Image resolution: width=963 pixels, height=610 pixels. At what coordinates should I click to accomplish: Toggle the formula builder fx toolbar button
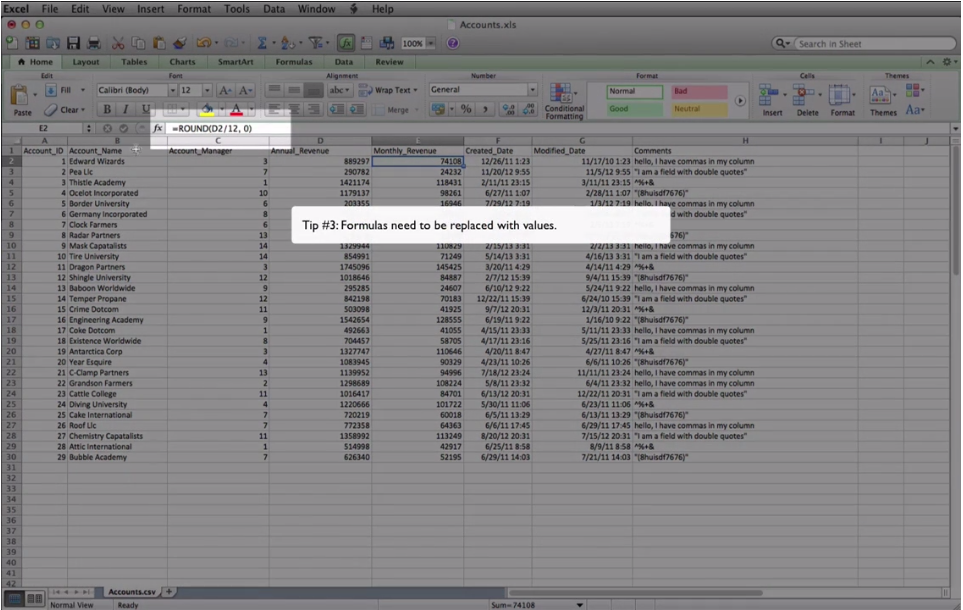pos(346,43)
